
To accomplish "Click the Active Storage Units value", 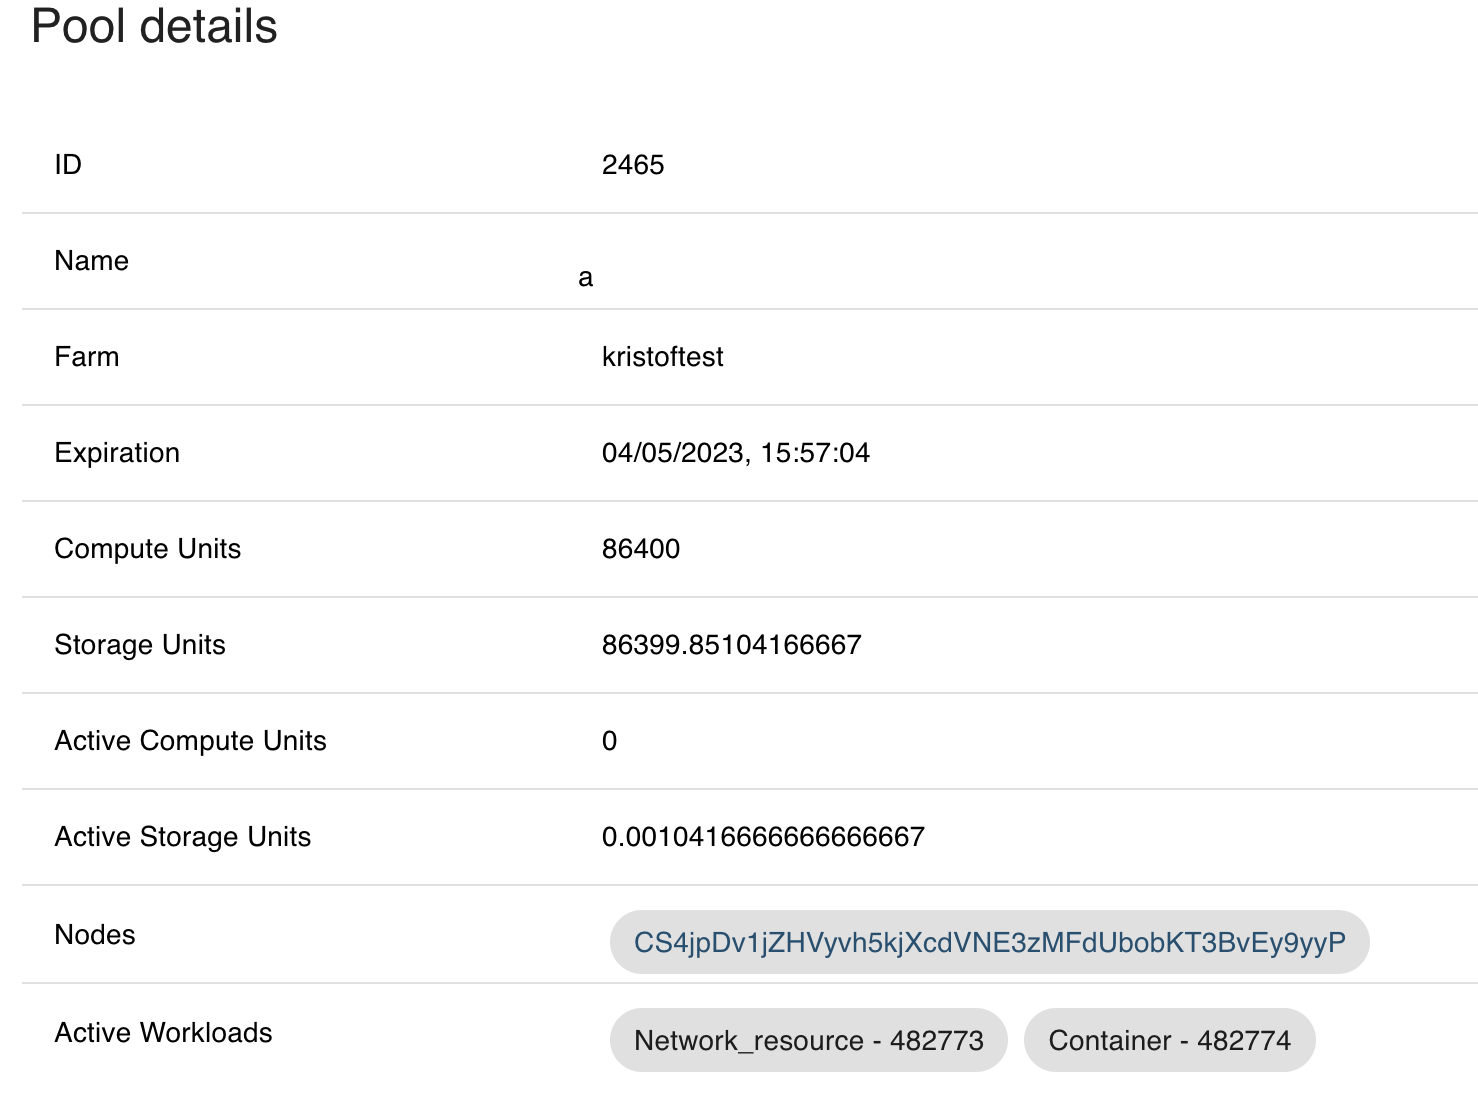I will coord(763,837).
